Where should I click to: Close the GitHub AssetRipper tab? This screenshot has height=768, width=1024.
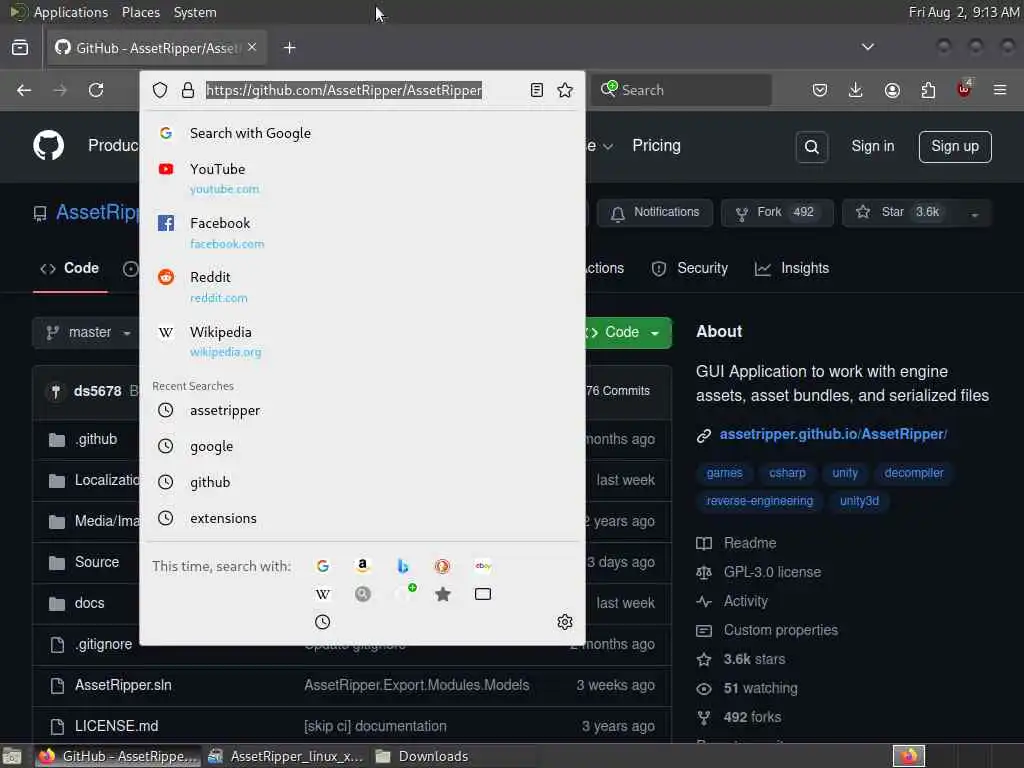252,47
